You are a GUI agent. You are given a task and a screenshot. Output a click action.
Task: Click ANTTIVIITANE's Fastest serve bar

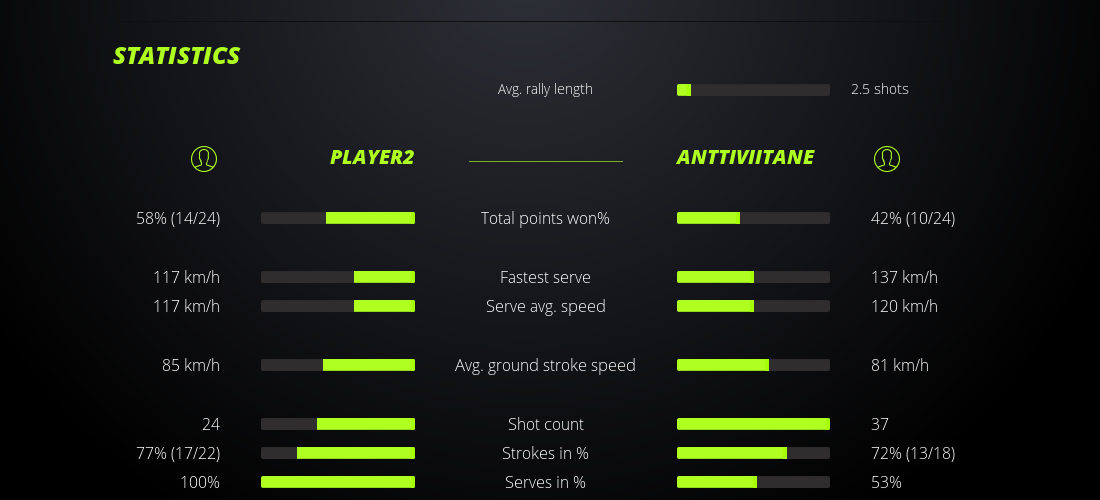click(753, 277)
